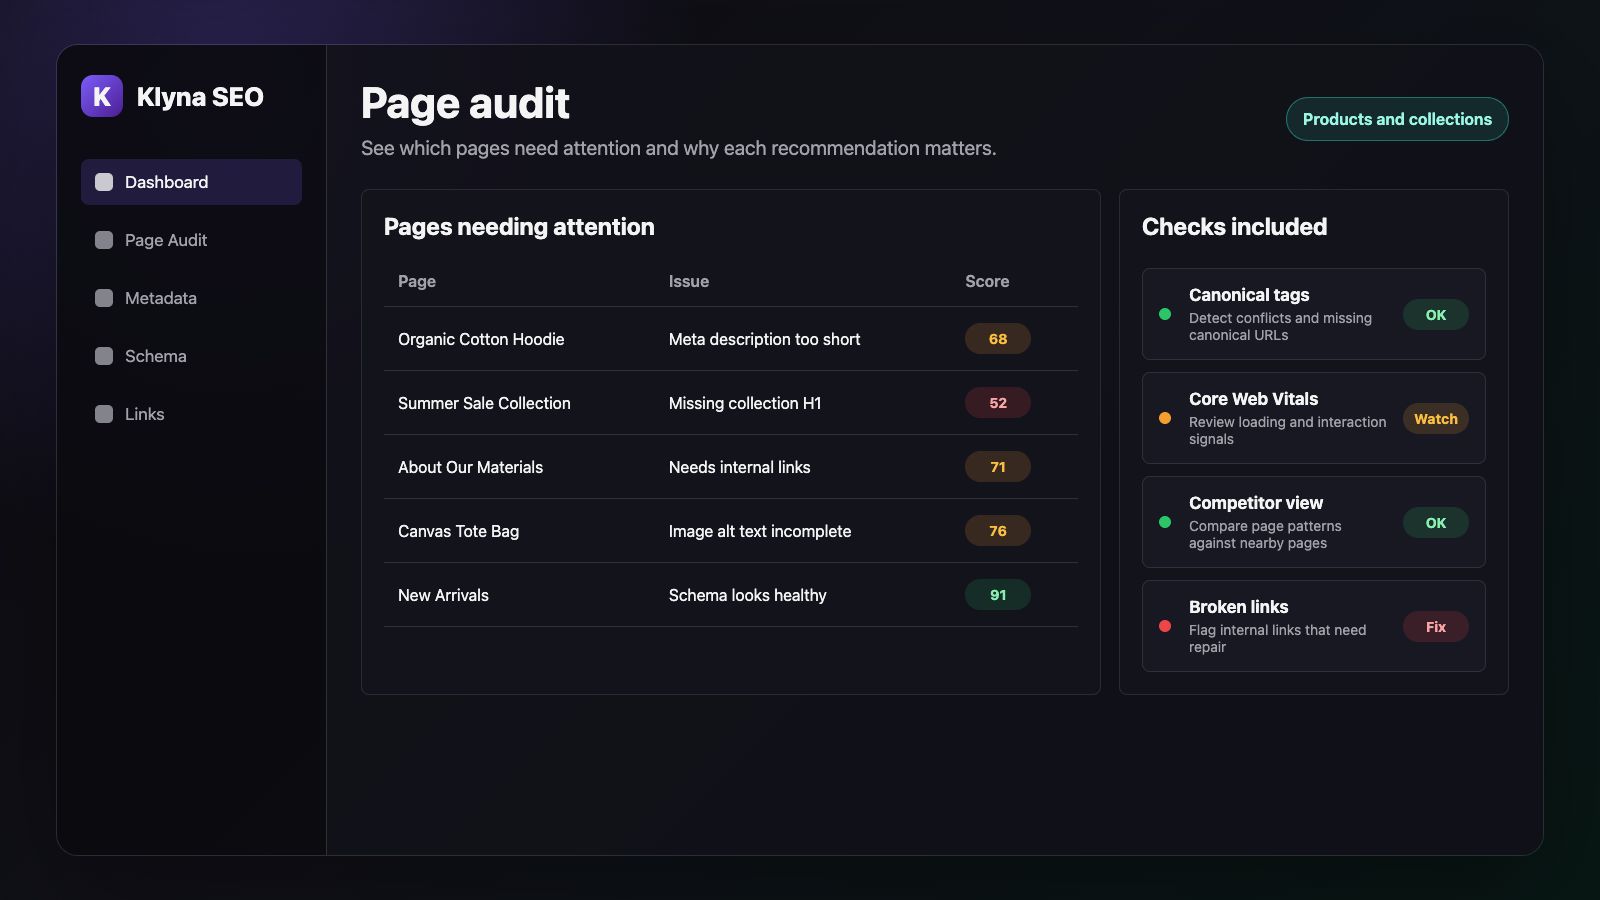Select the Summer Sale Collection page

point(484,403)
